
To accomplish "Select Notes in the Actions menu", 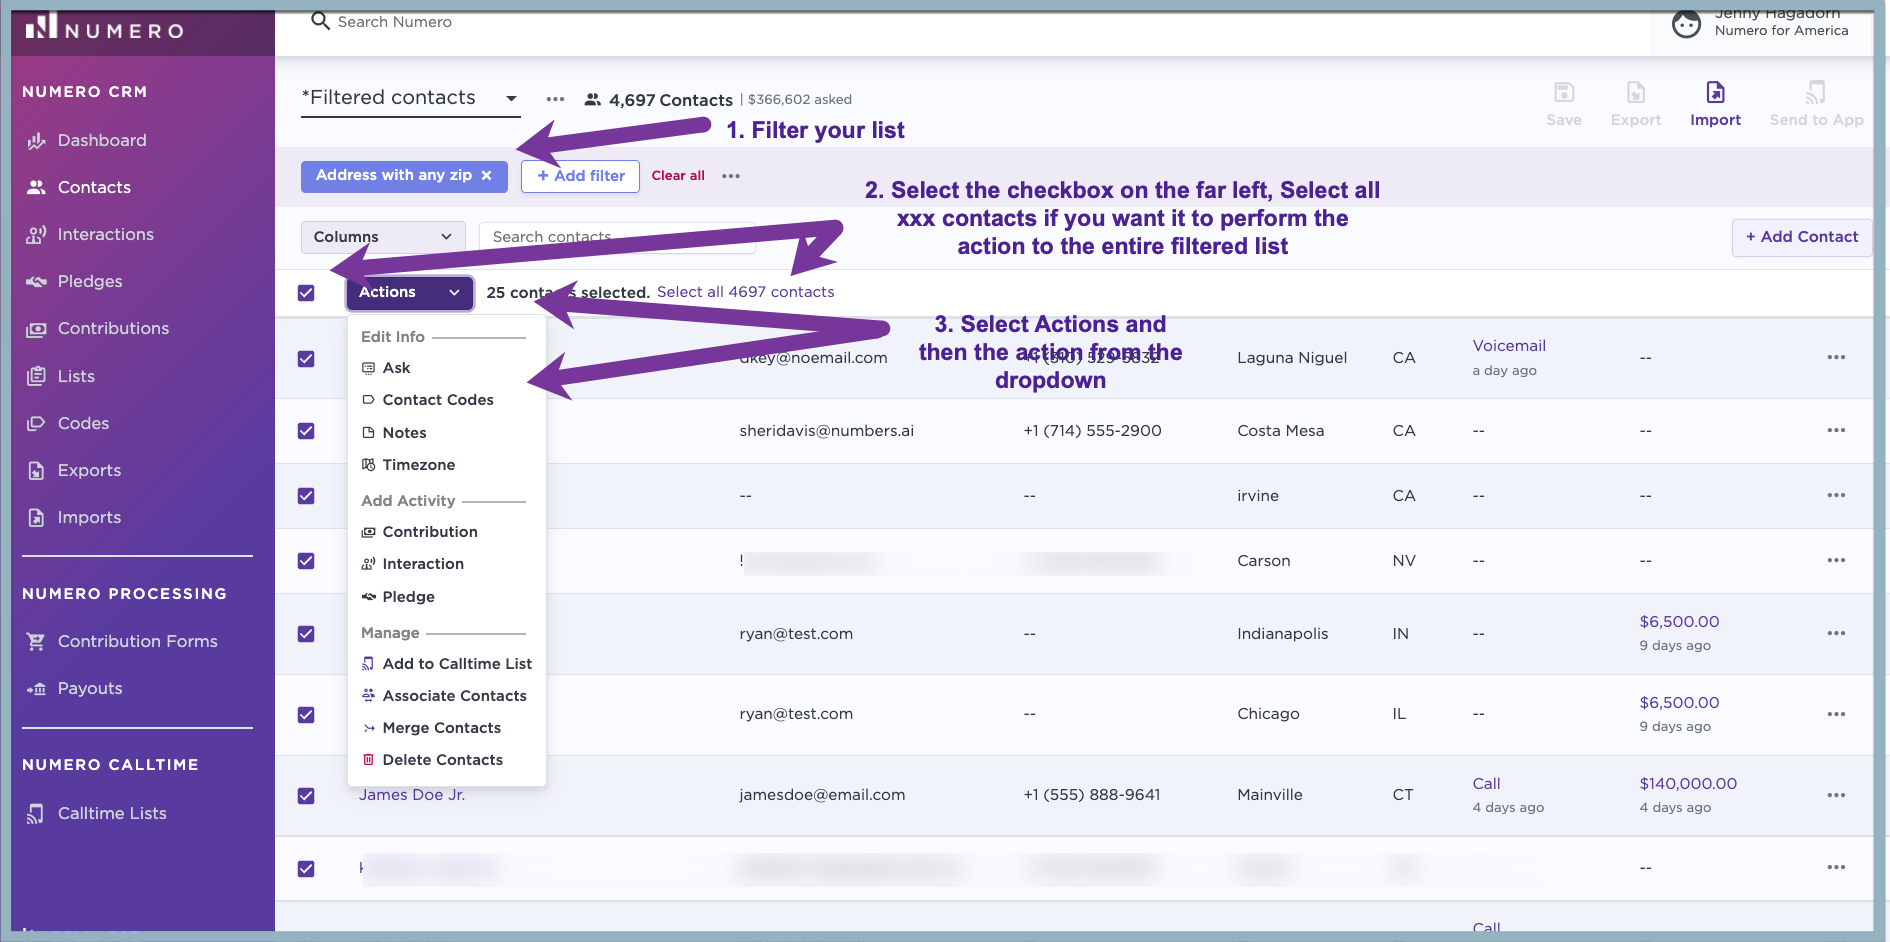I will 404,433.
